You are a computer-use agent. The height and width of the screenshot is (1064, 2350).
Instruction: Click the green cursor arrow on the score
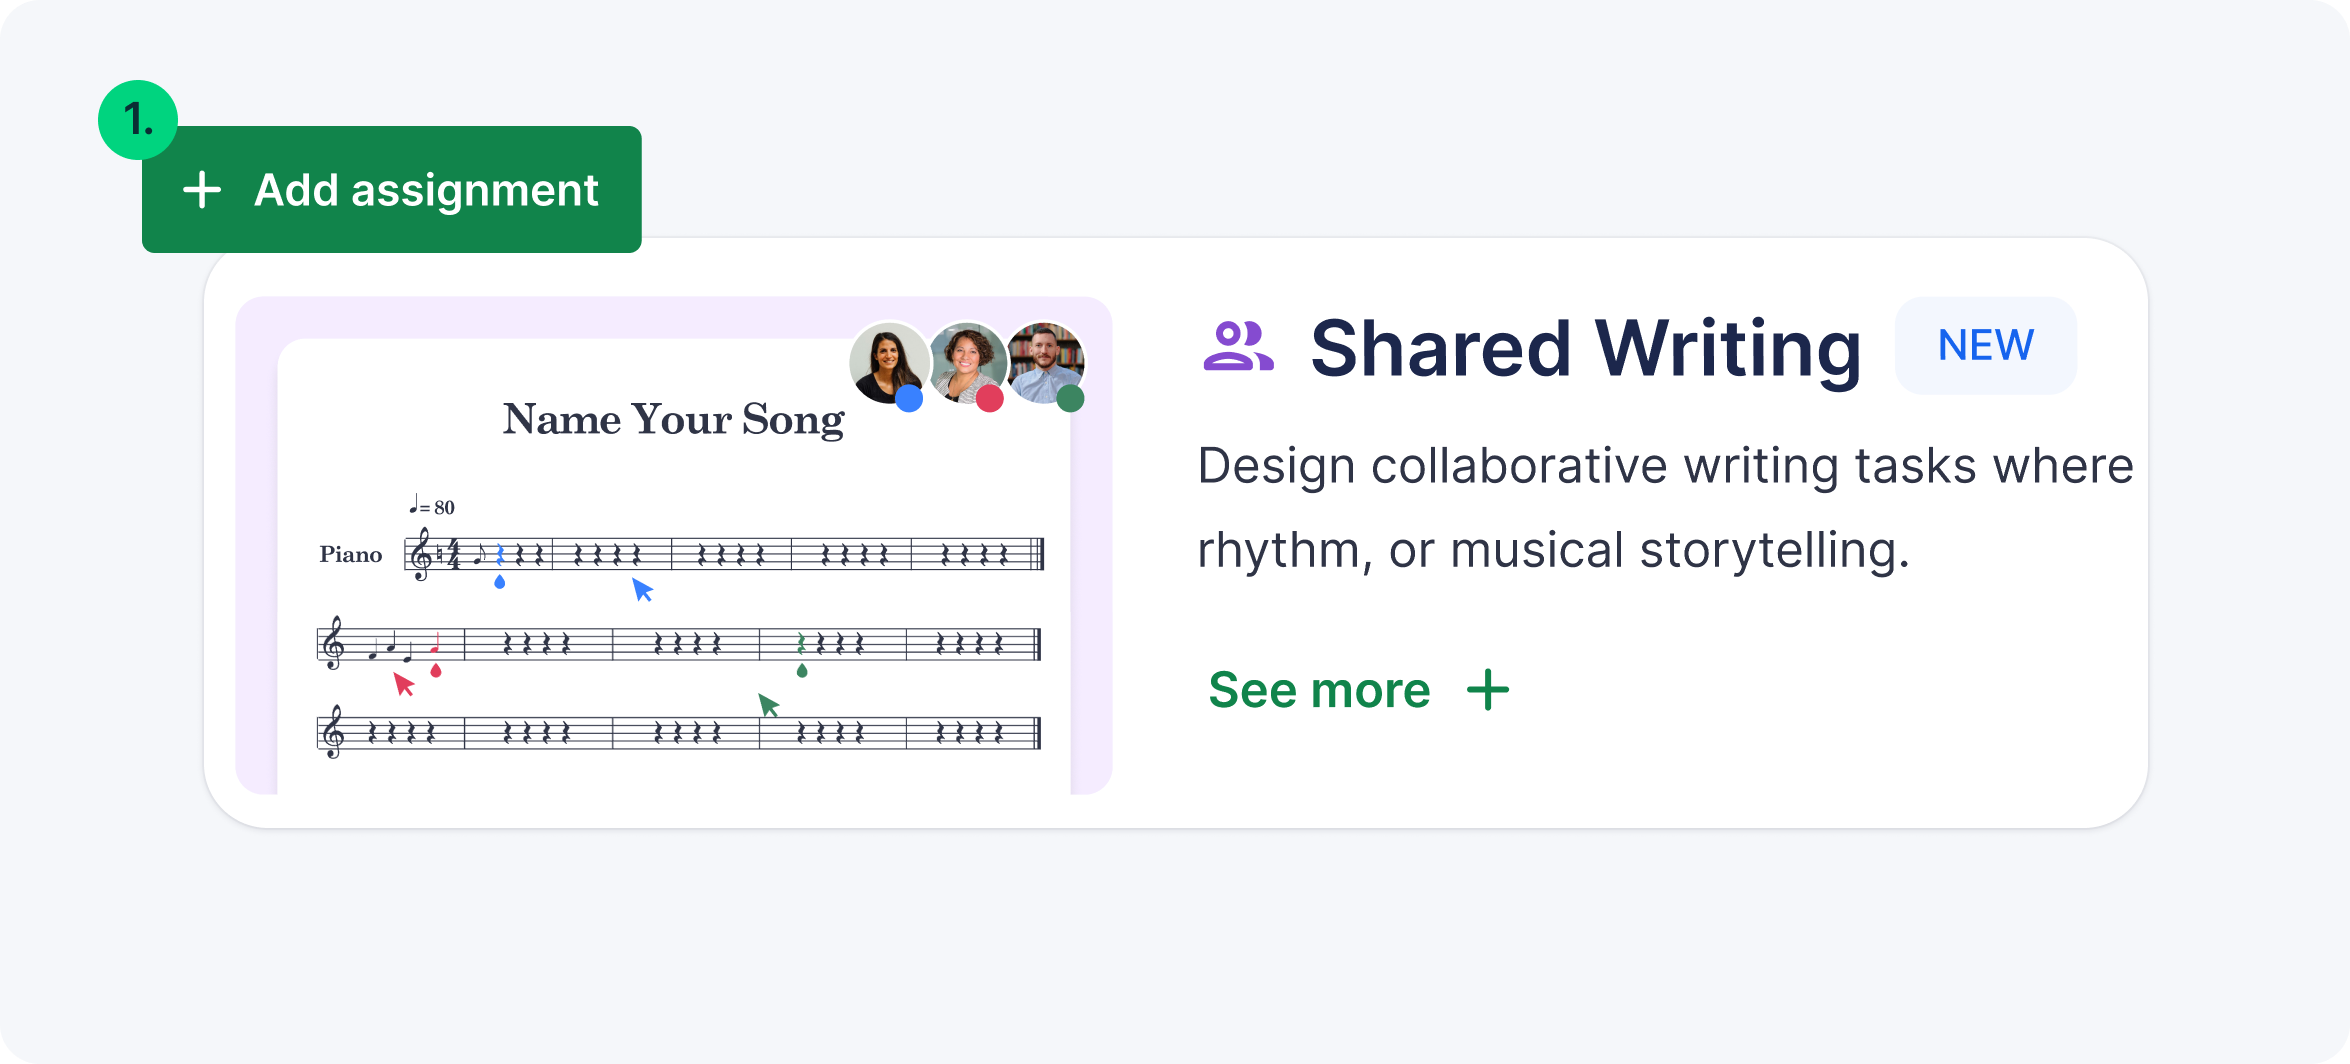click(x=768, y=705)
